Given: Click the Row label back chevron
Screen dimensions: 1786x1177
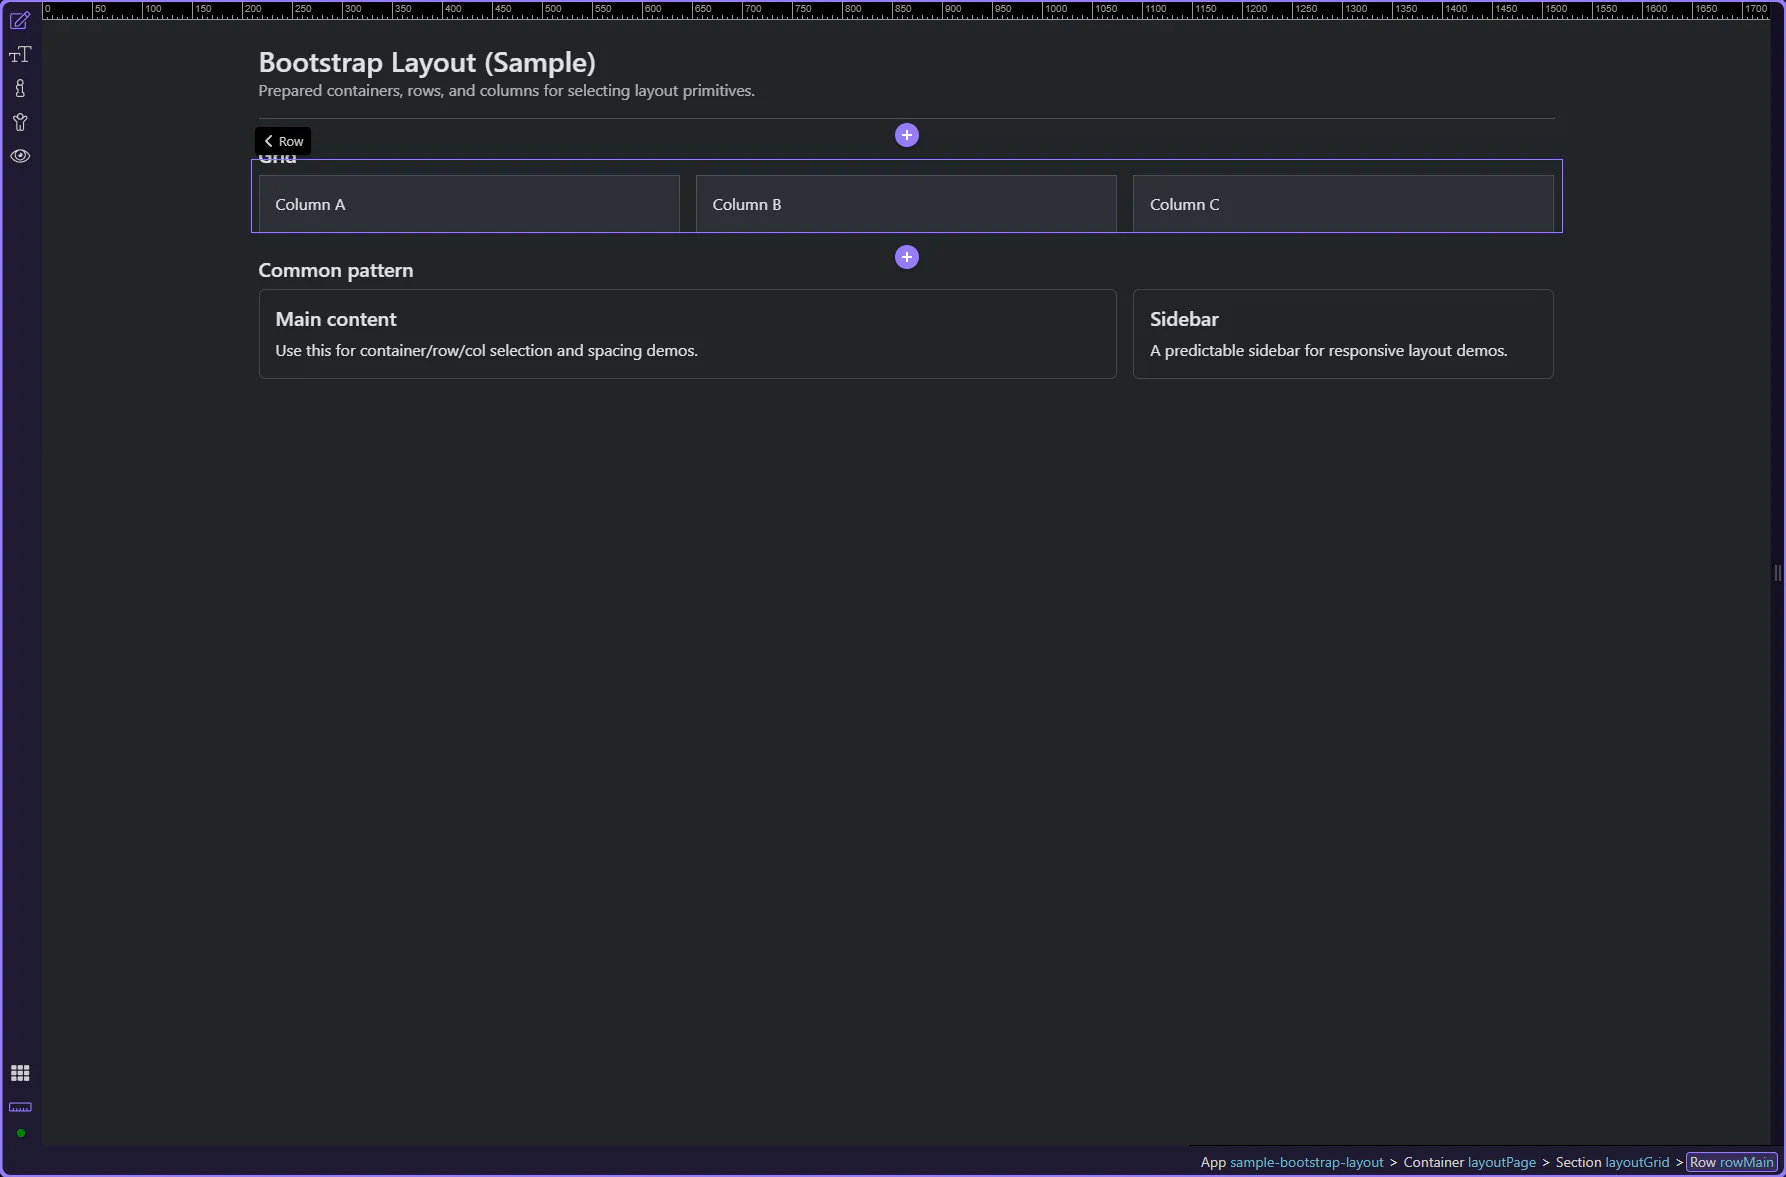Looking at the screenshot, I should coord(269,141).
